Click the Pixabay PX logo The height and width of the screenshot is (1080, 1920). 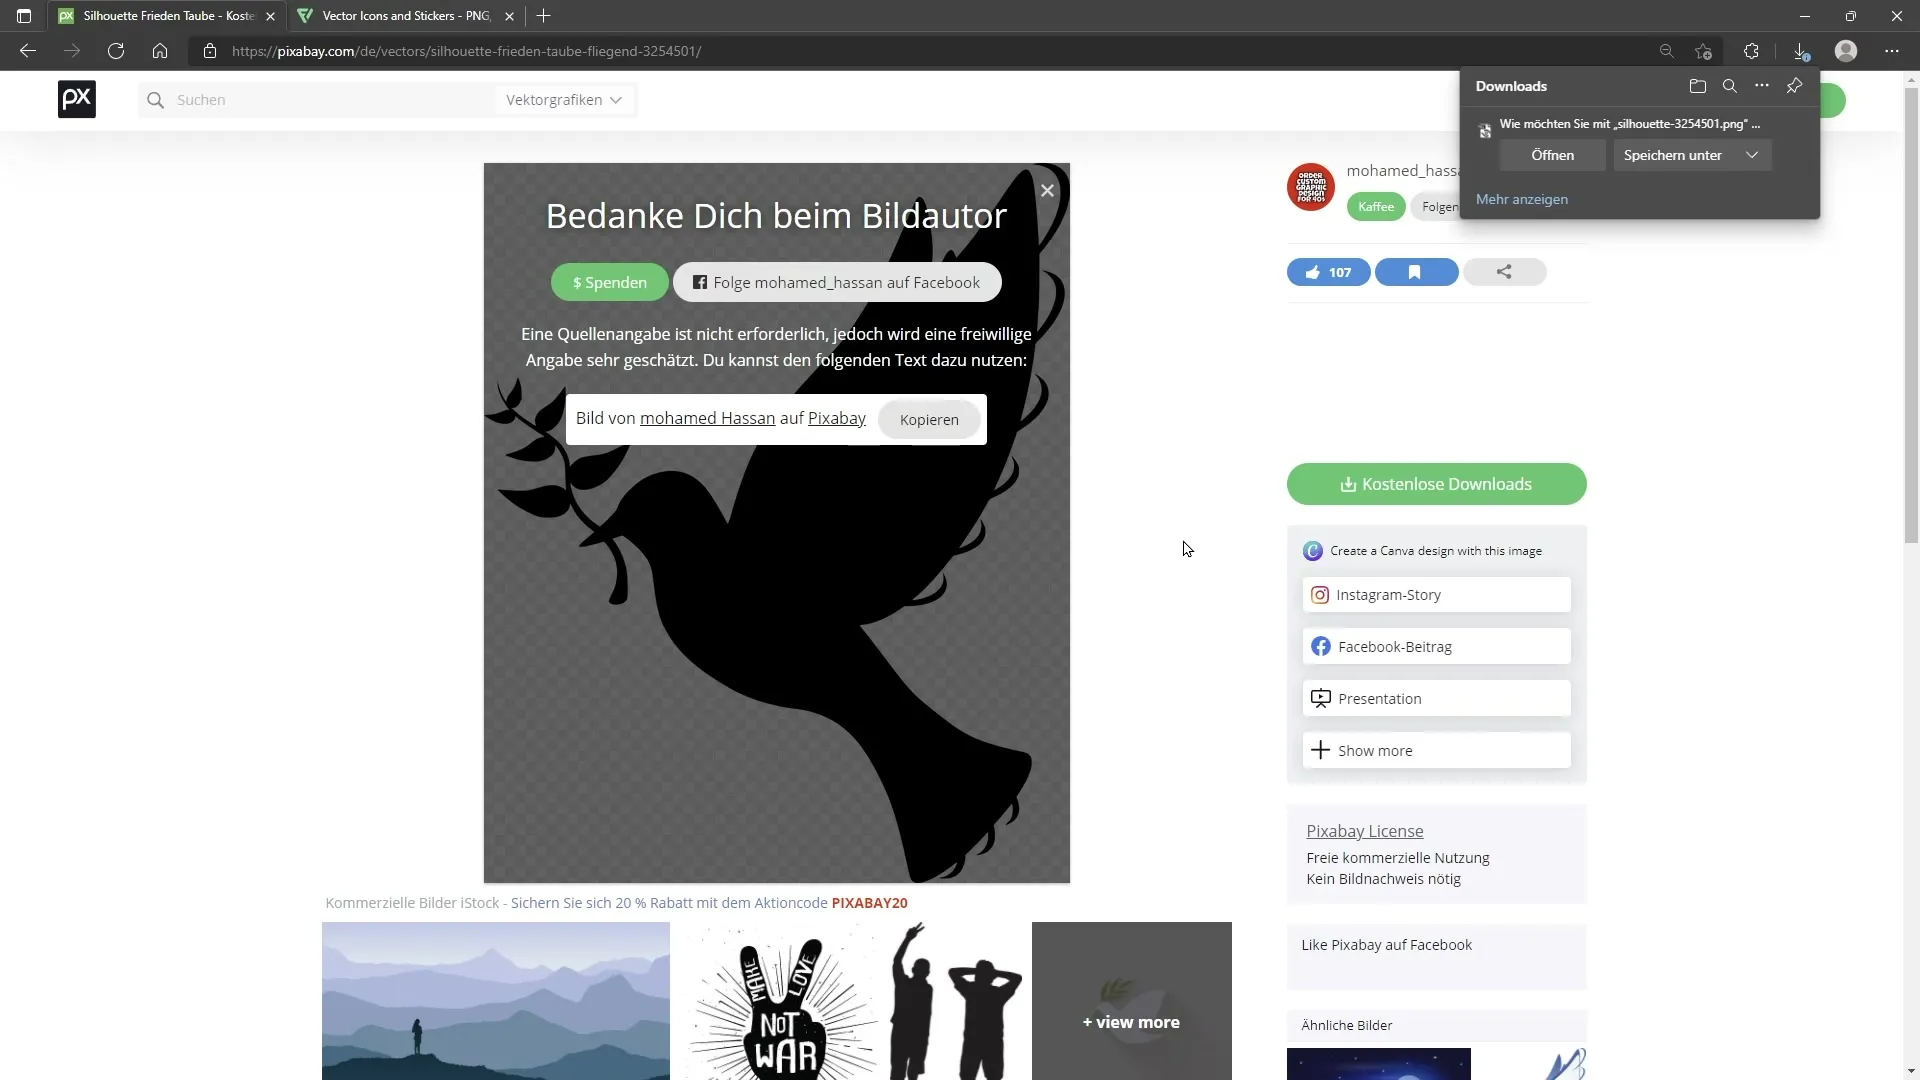point(77,99)
